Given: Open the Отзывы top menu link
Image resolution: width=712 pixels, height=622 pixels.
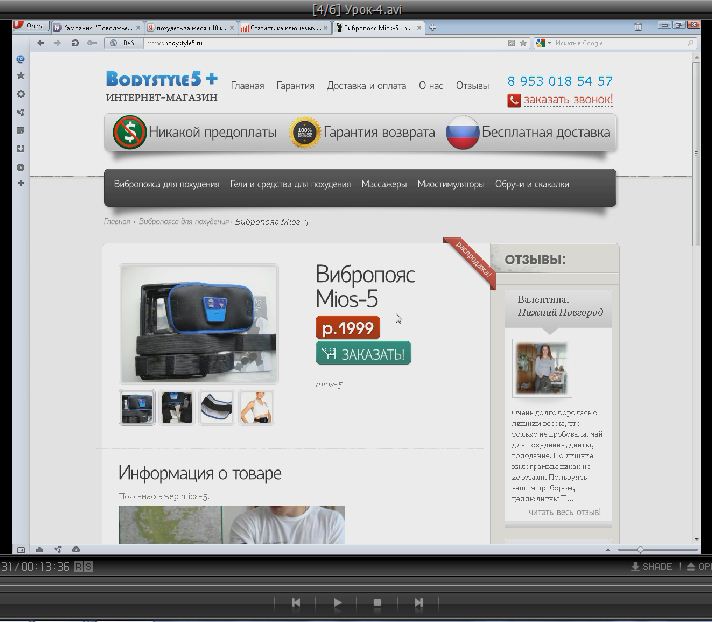Looking at the screenshot, I should (472, 85).
